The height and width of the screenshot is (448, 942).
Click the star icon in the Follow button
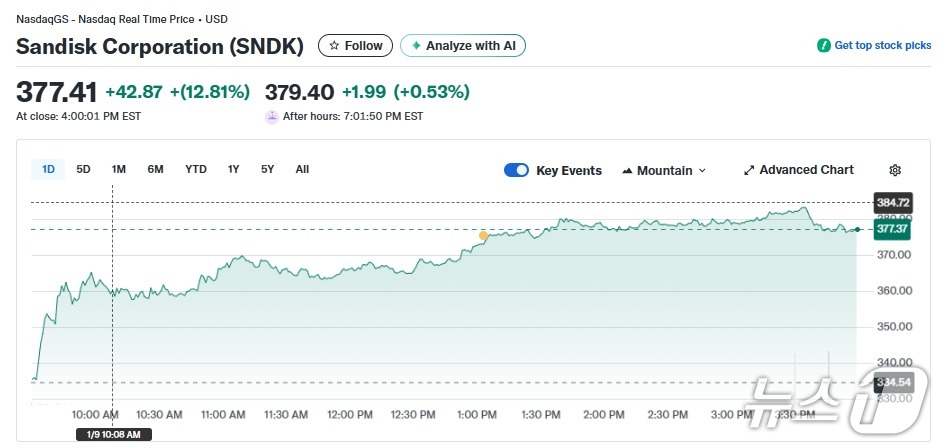[334, 46]
